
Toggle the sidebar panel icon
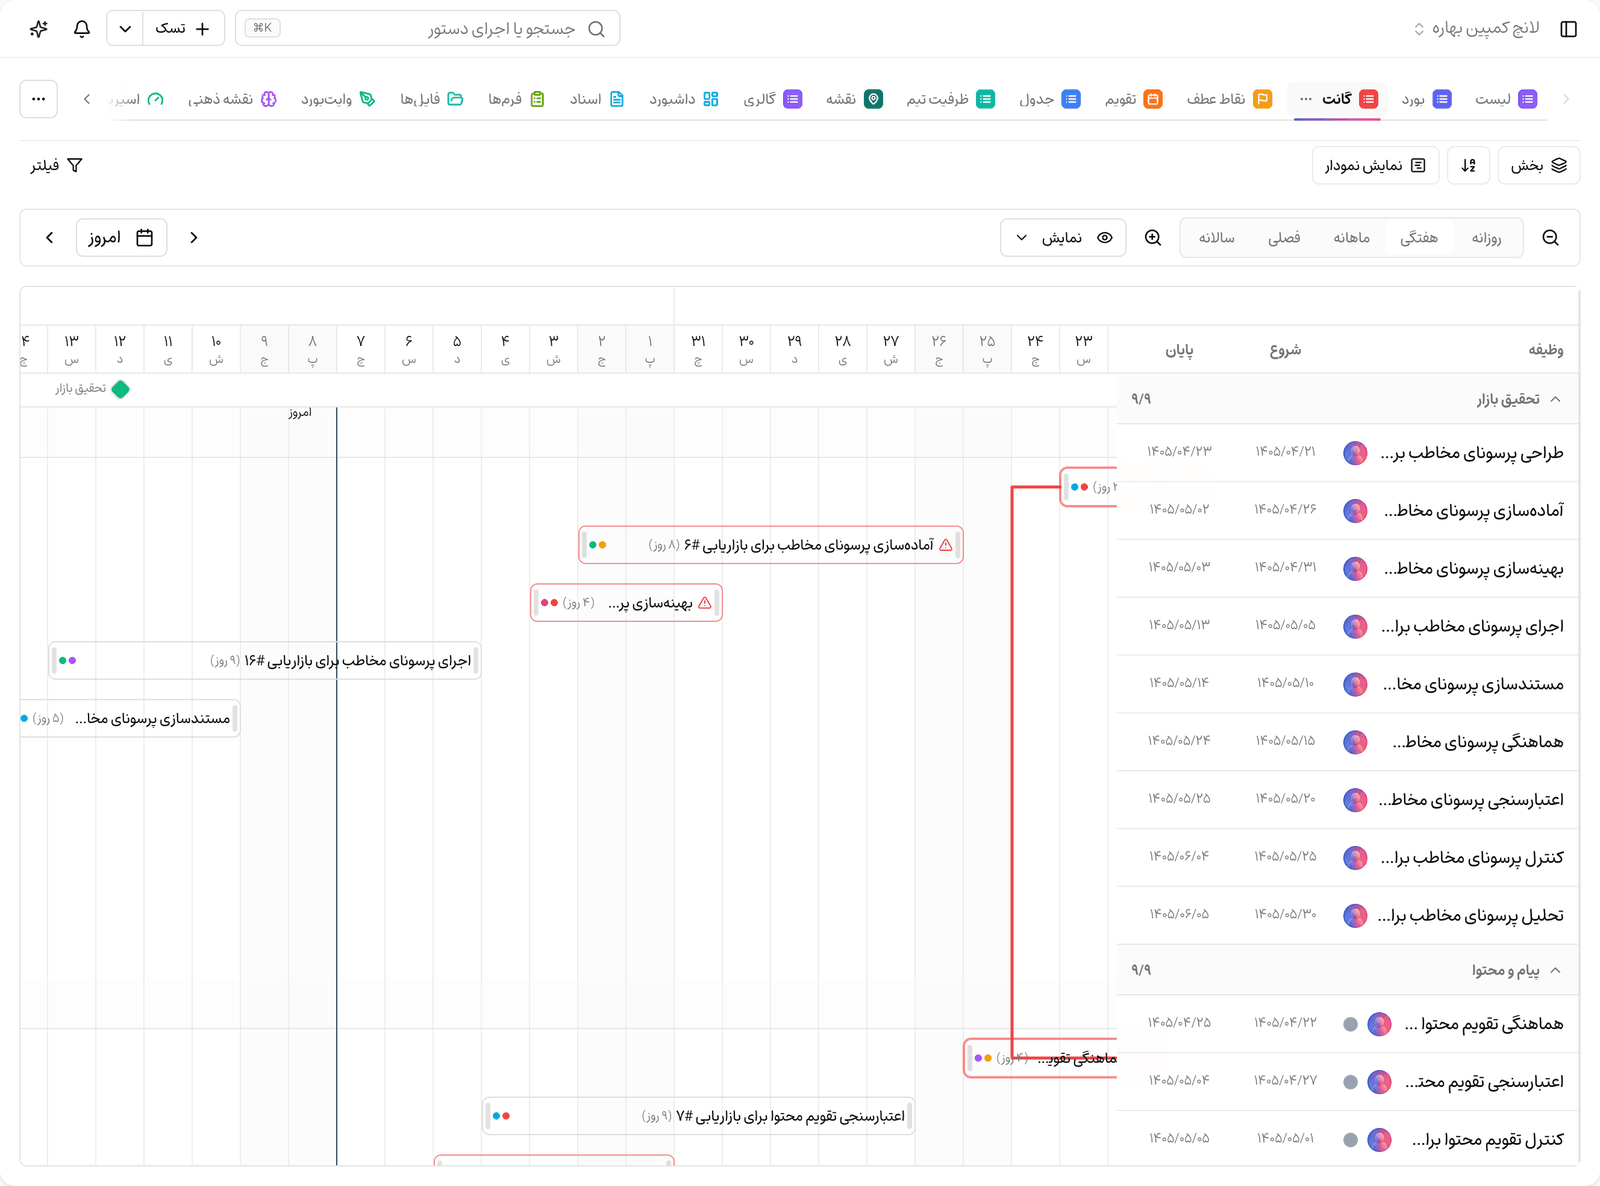coord(1568,29)
